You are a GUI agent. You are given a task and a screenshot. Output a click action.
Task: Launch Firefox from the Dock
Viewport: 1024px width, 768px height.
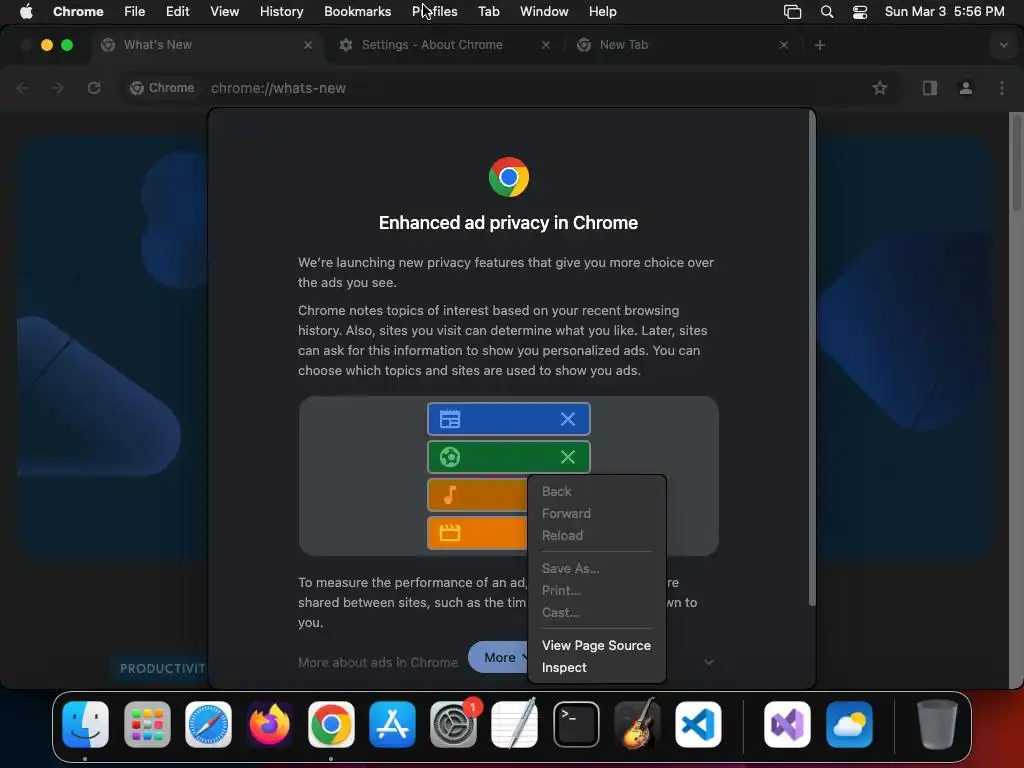tap(270, 724)
